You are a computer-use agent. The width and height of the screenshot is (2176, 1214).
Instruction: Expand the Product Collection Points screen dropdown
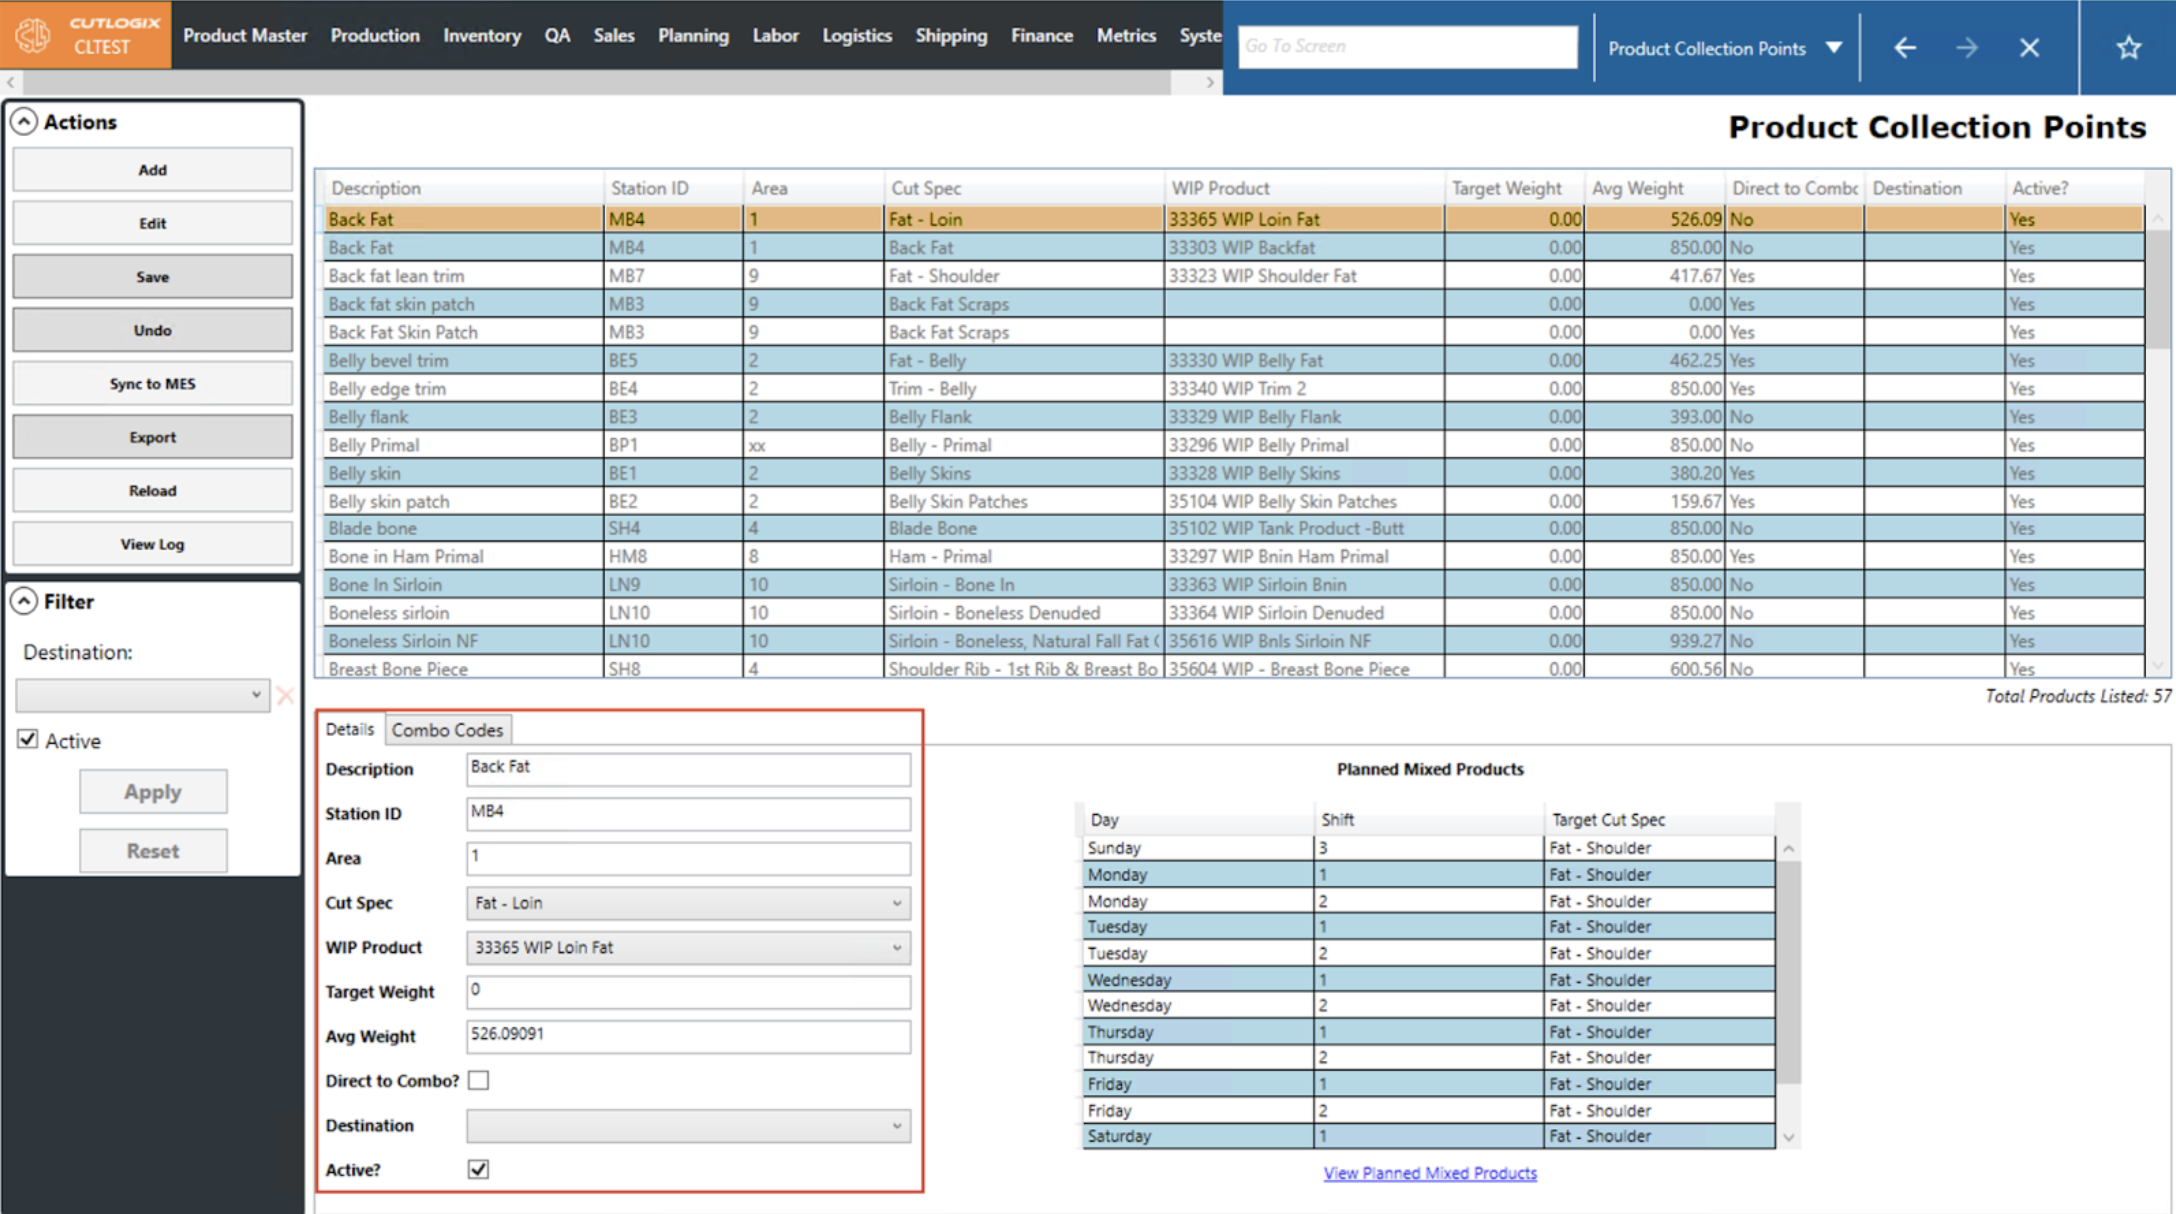[1834, 47]
